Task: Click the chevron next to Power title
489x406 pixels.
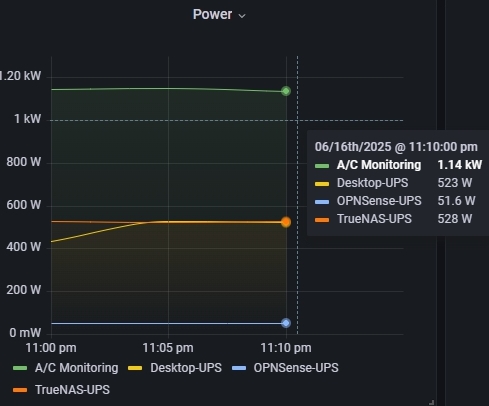Action: (242, 16)
